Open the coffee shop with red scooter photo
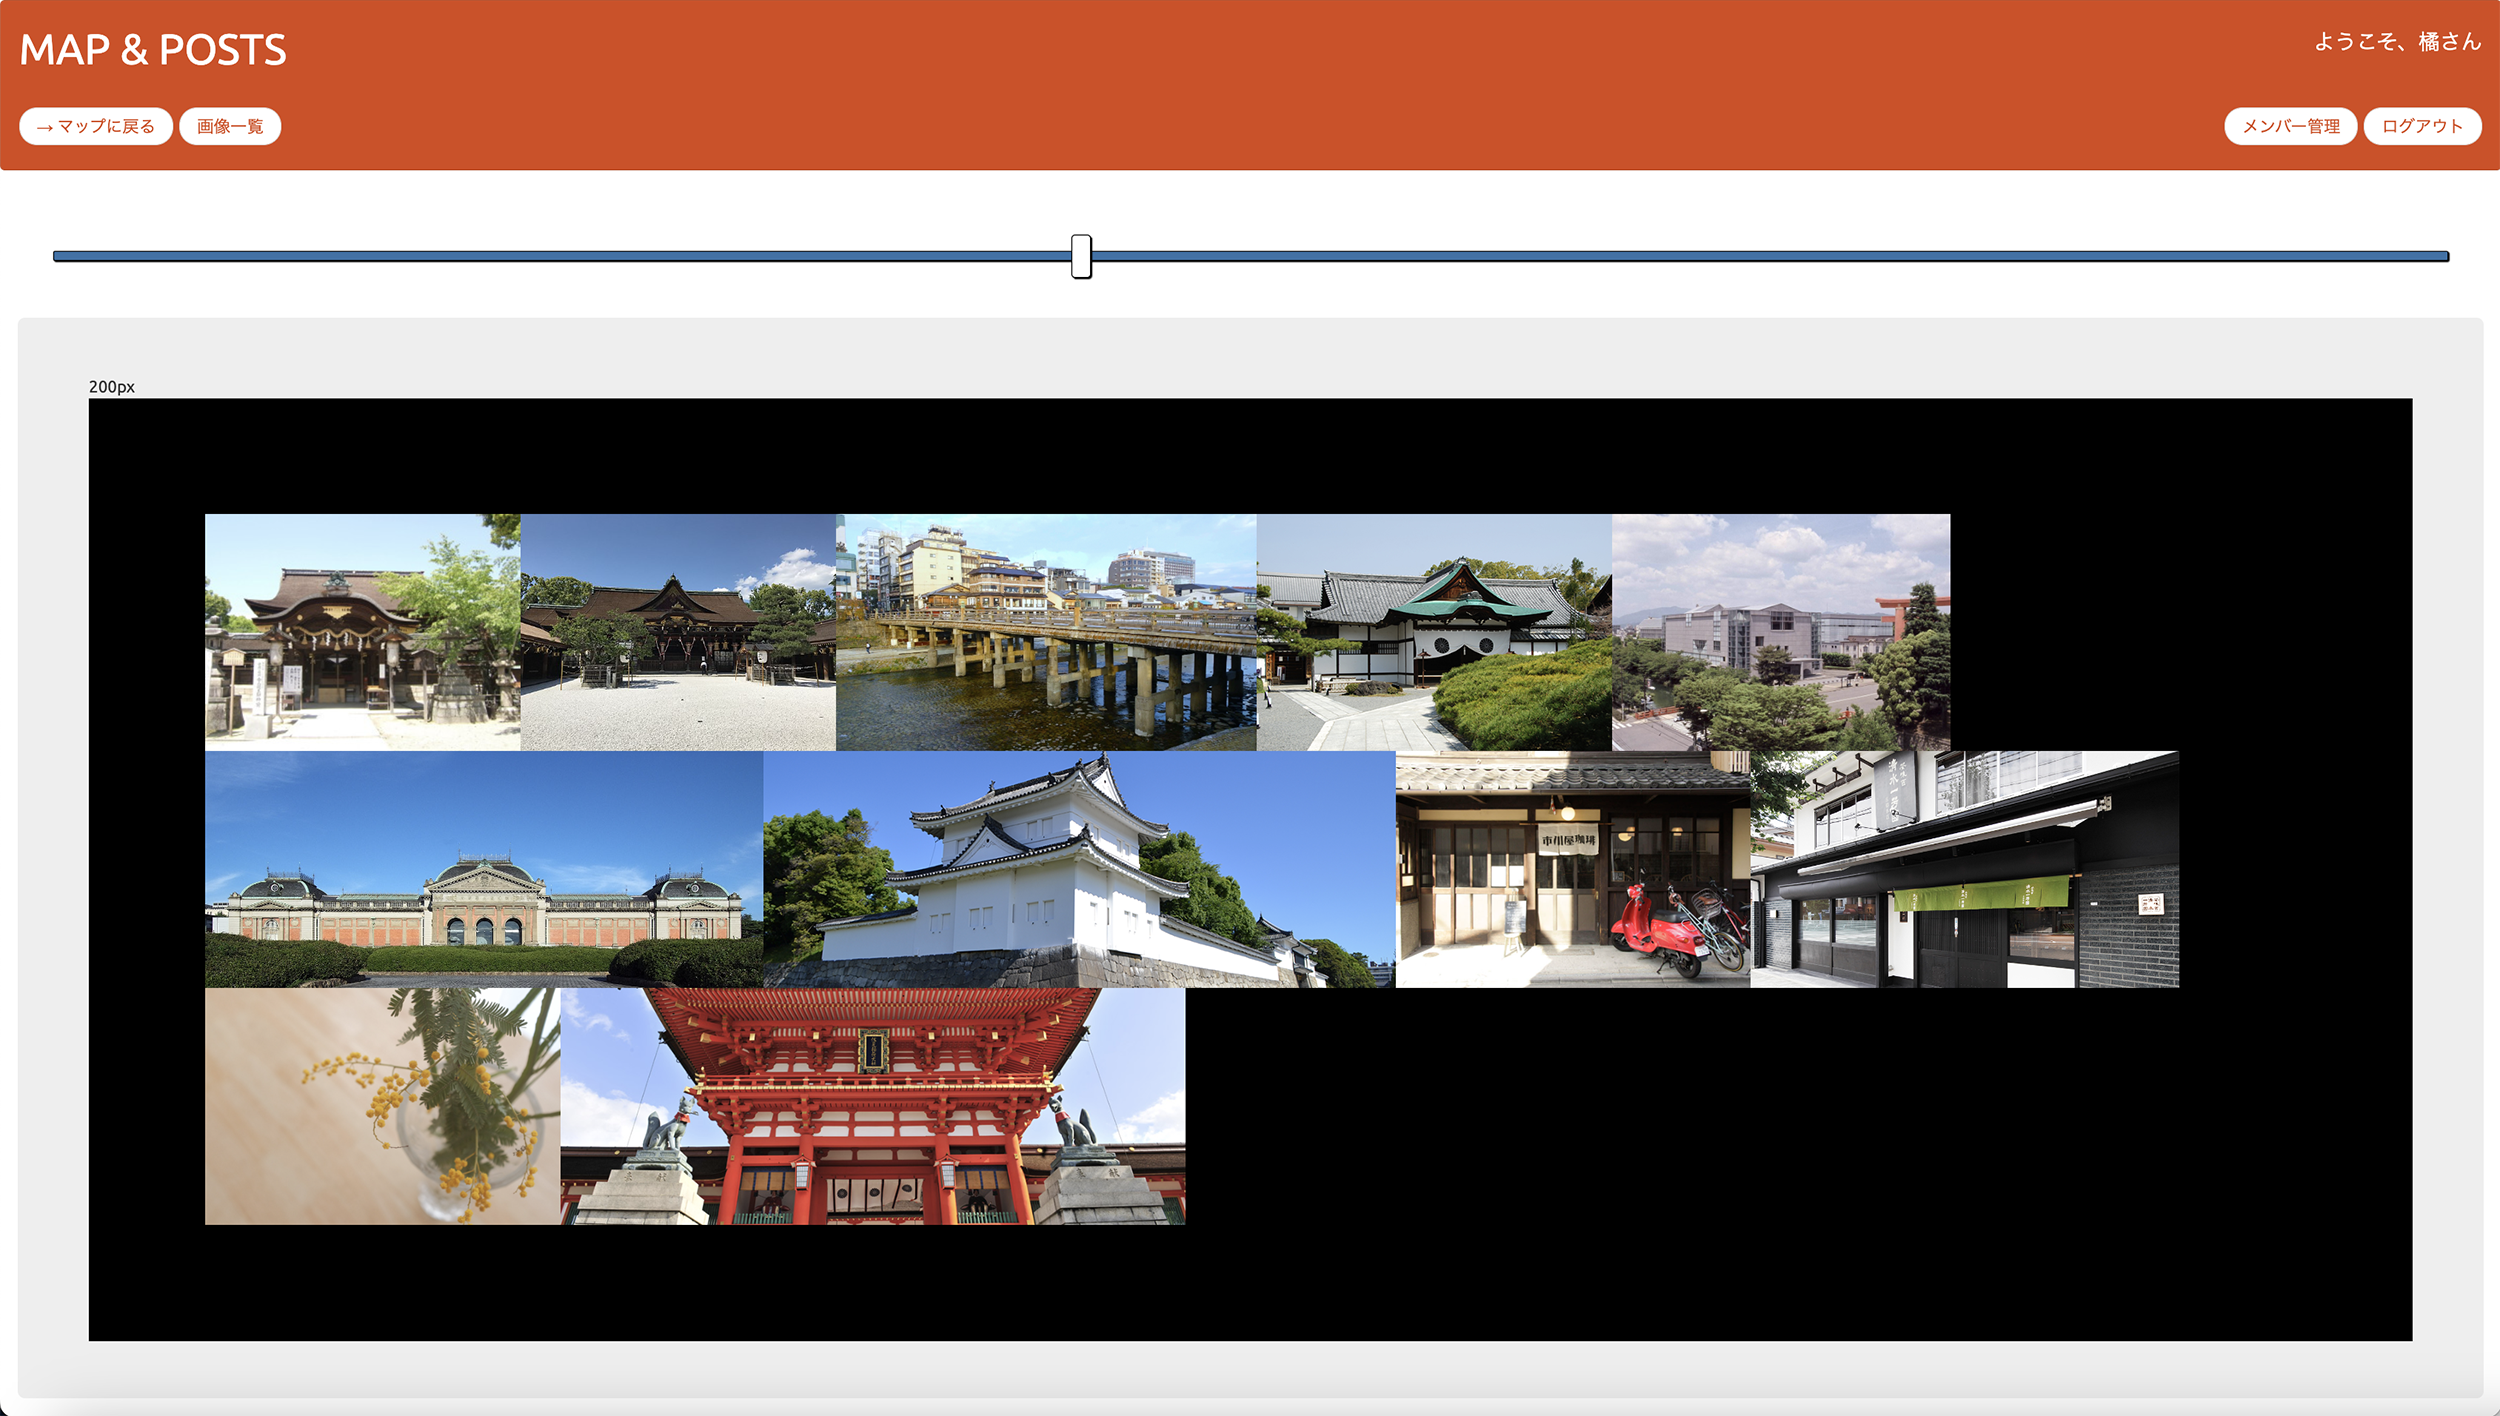 (x=1572, y=869)
